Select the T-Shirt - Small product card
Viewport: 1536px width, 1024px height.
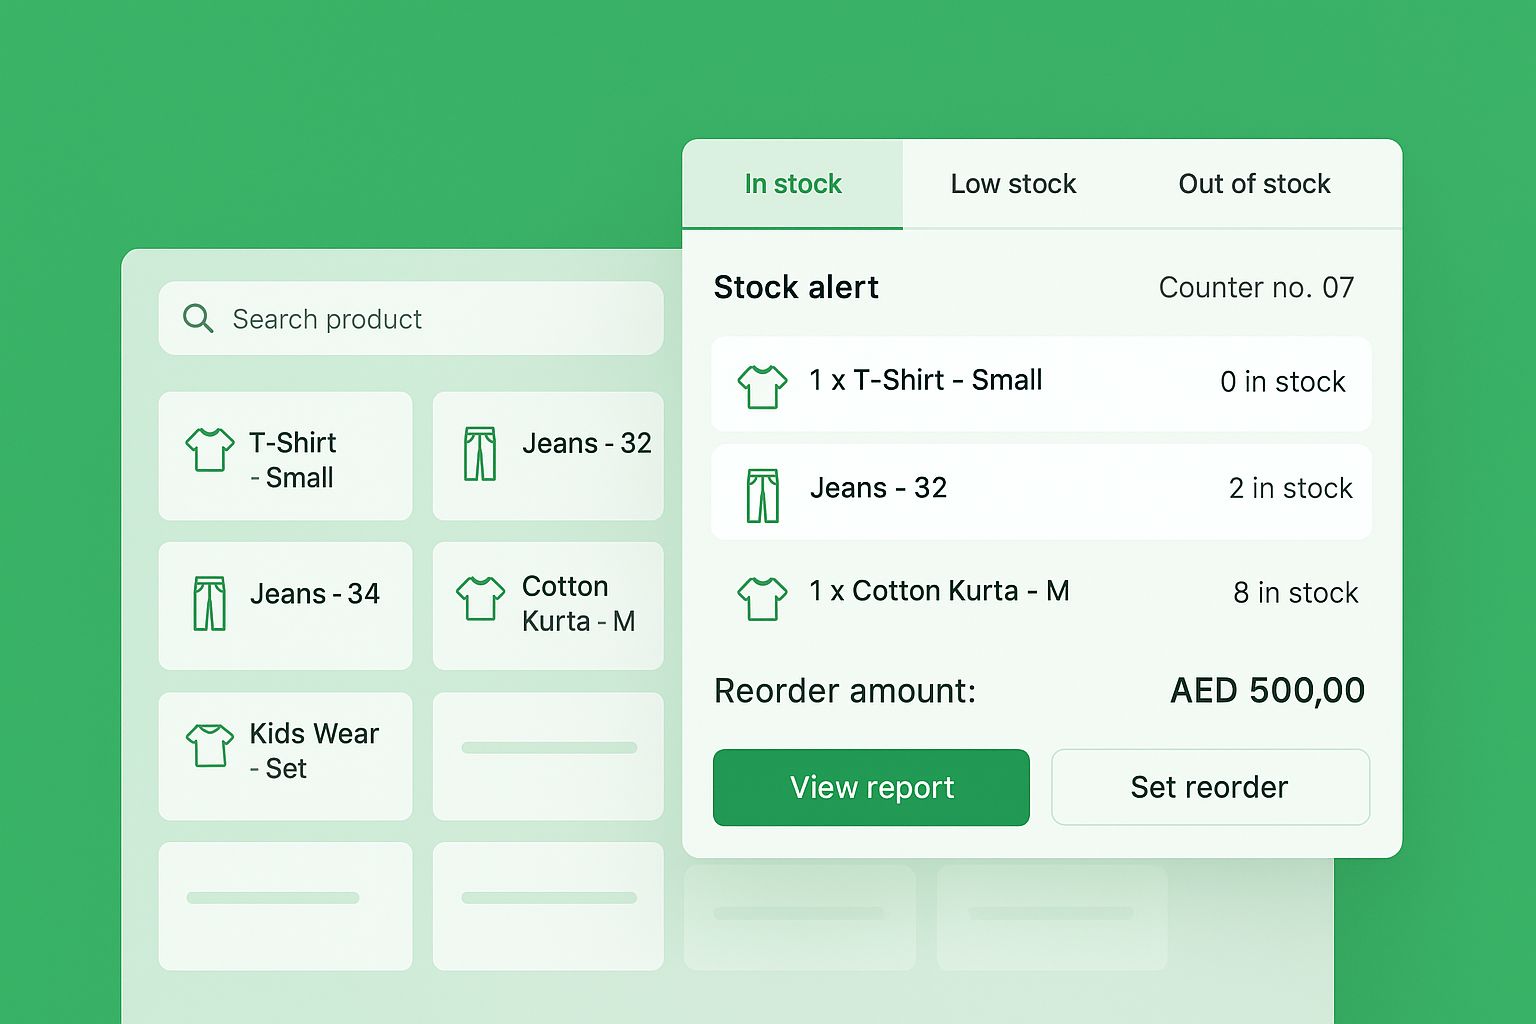(x=285, y=456)
